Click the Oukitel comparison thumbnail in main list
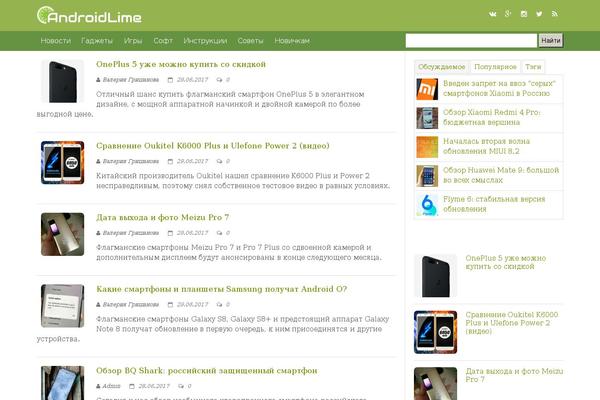600x400 pixels. [63, 163]
